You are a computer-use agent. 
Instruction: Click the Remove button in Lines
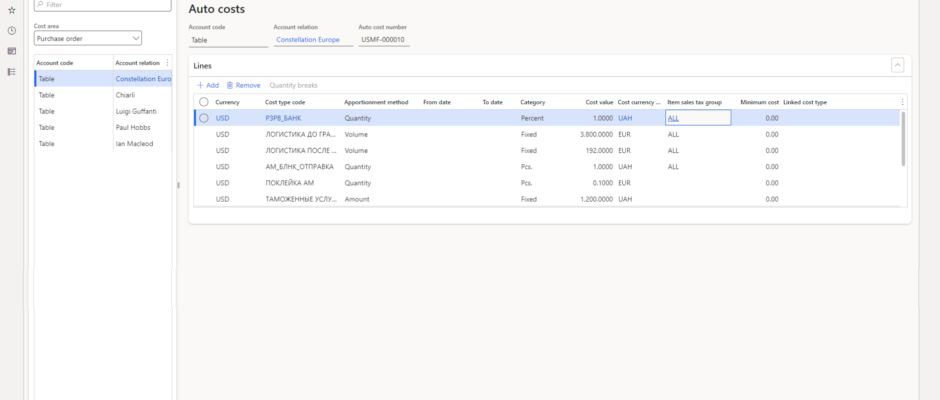tap(243, 85)
